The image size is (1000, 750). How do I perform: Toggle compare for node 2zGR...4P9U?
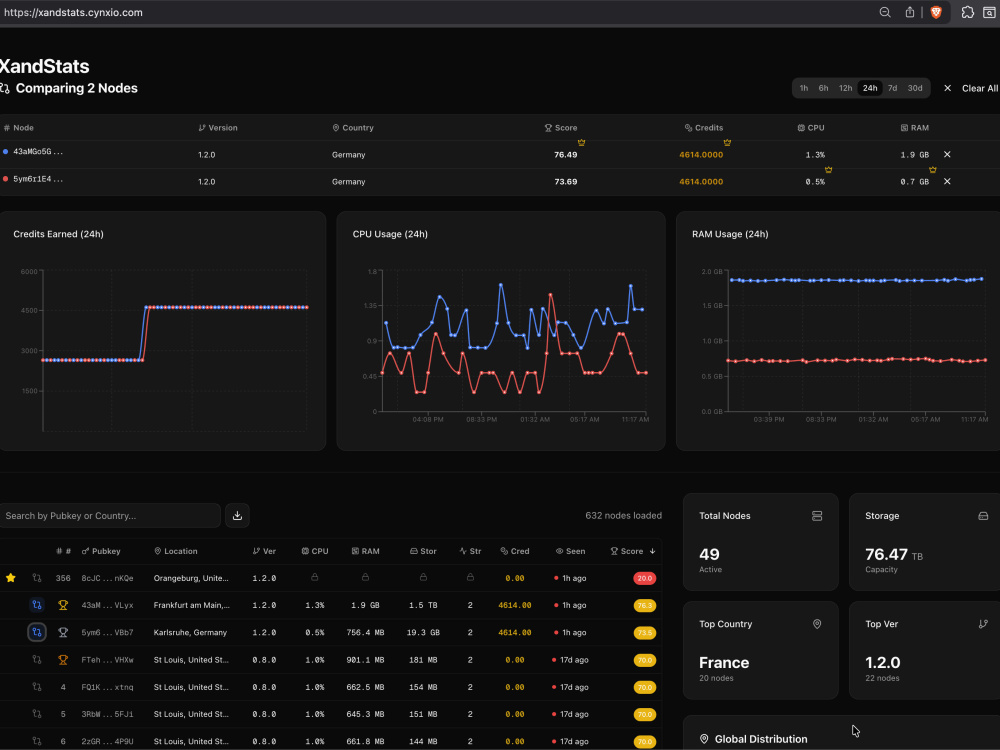point(37,741)
